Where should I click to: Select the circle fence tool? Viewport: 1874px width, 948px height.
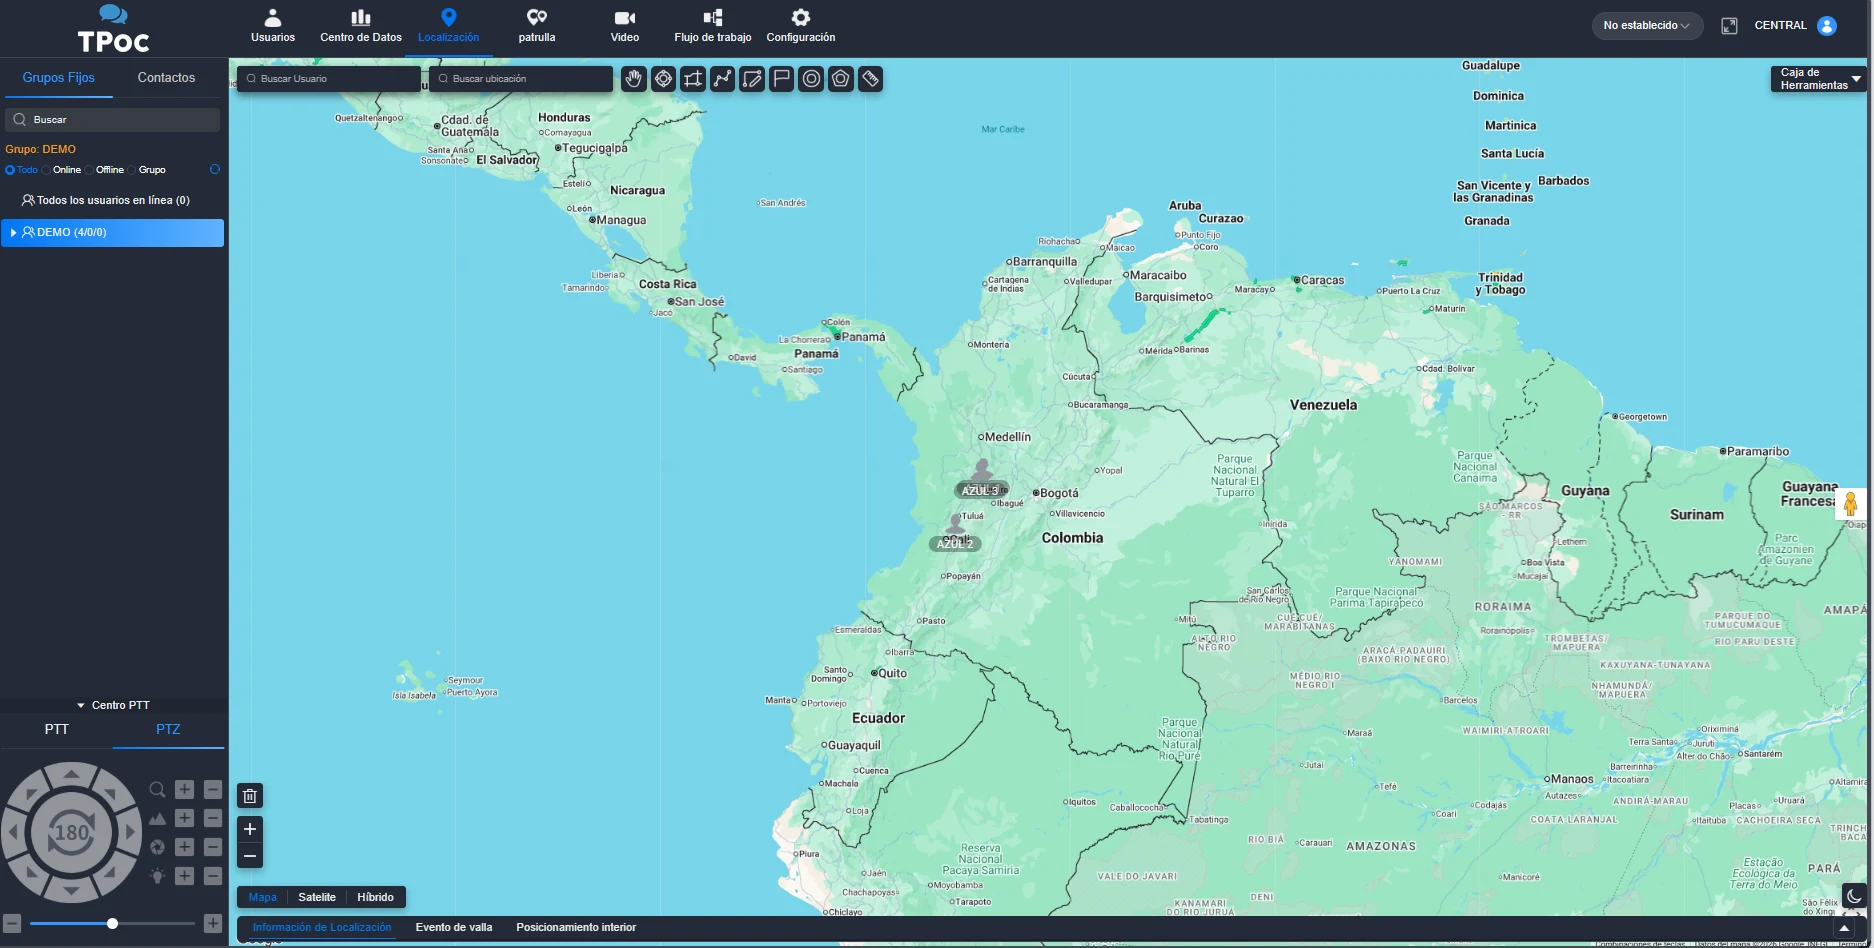pyautogui.click(x=812, y=79)
